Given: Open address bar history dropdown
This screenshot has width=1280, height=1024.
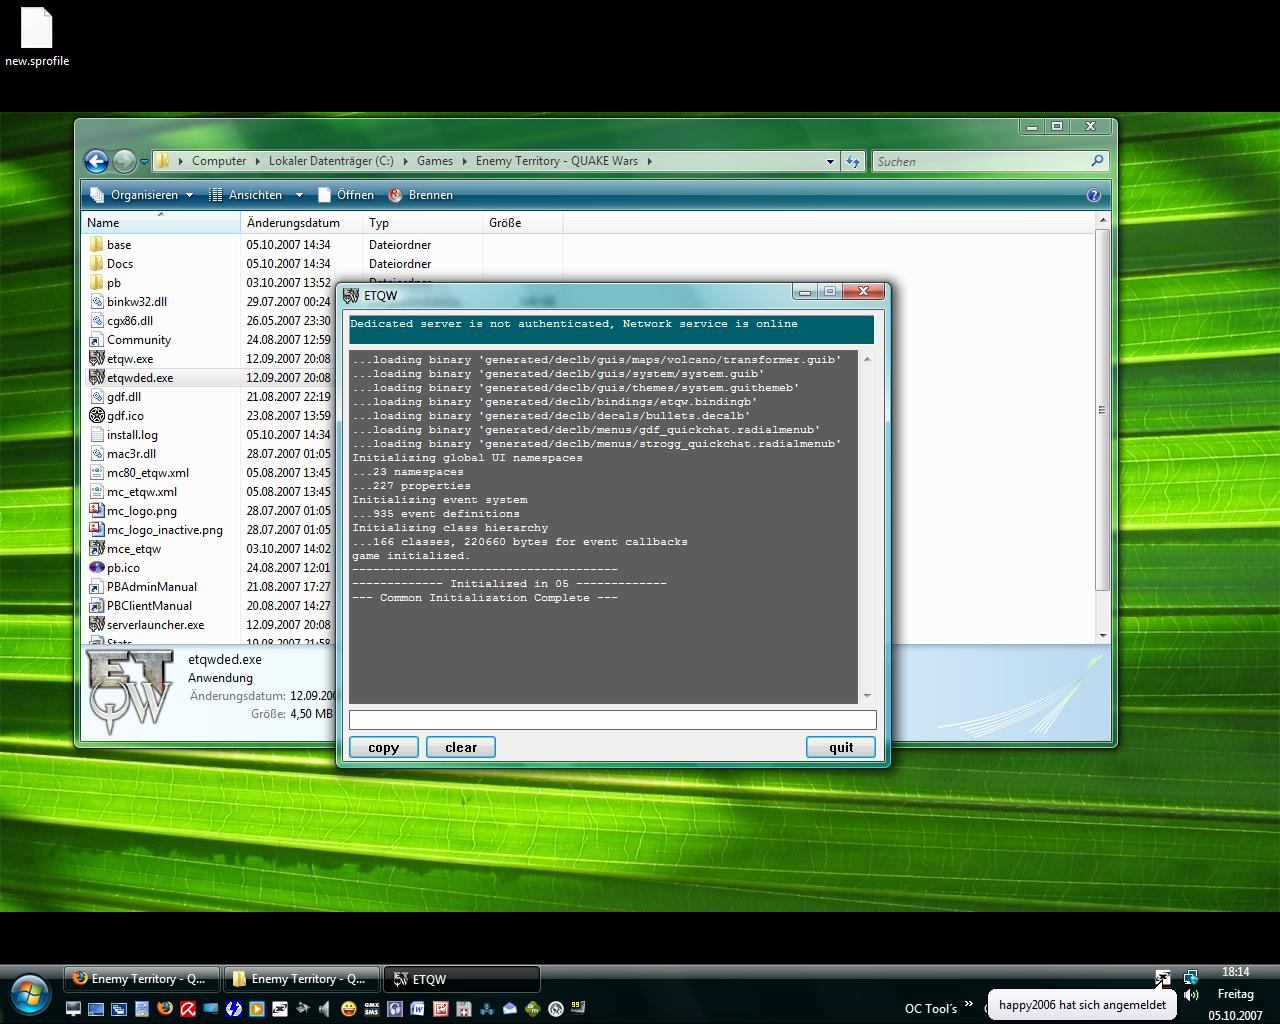Looking at the screenshot, I should [x=830, y=161].
